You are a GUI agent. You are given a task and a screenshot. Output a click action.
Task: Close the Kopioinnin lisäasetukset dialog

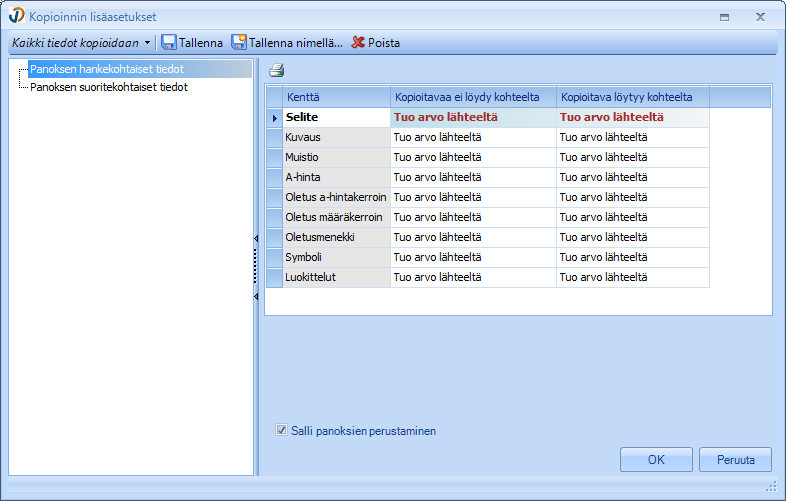[x=760, y=17]
